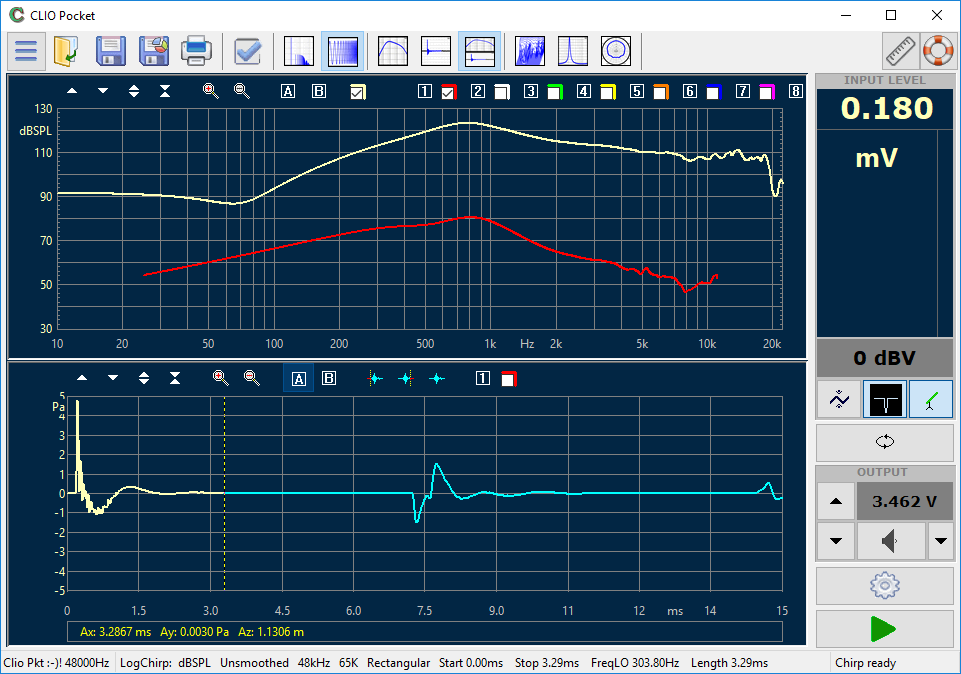Increase output level with up arrow
The height and width of the screenshot is (674, 961).
tap(836, 501)
